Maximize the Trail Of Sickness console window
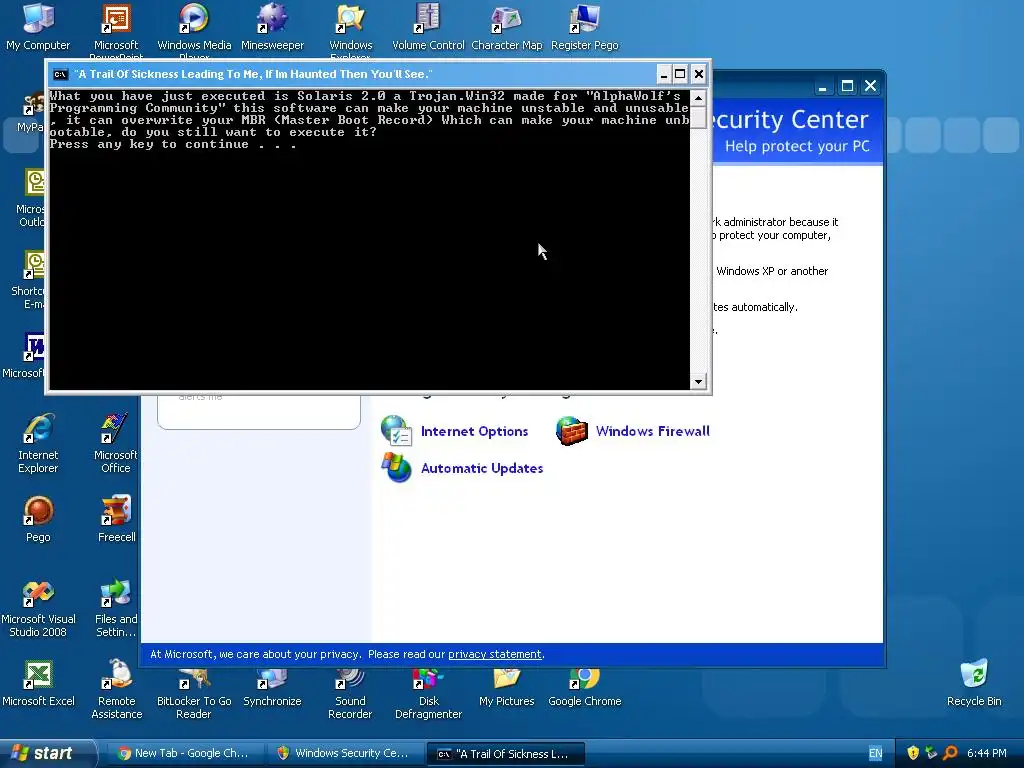 (680, 74)
